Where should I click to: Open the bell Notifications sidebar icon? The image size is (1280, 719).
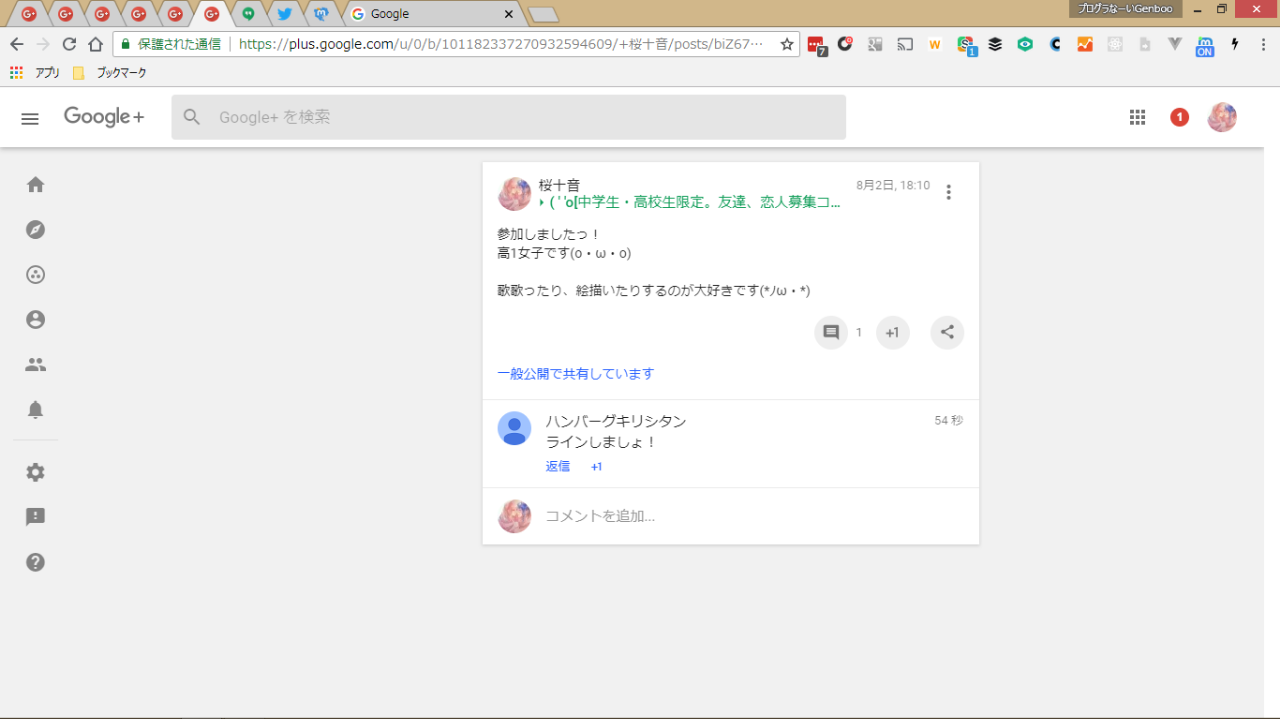click(x=35, y=410)
